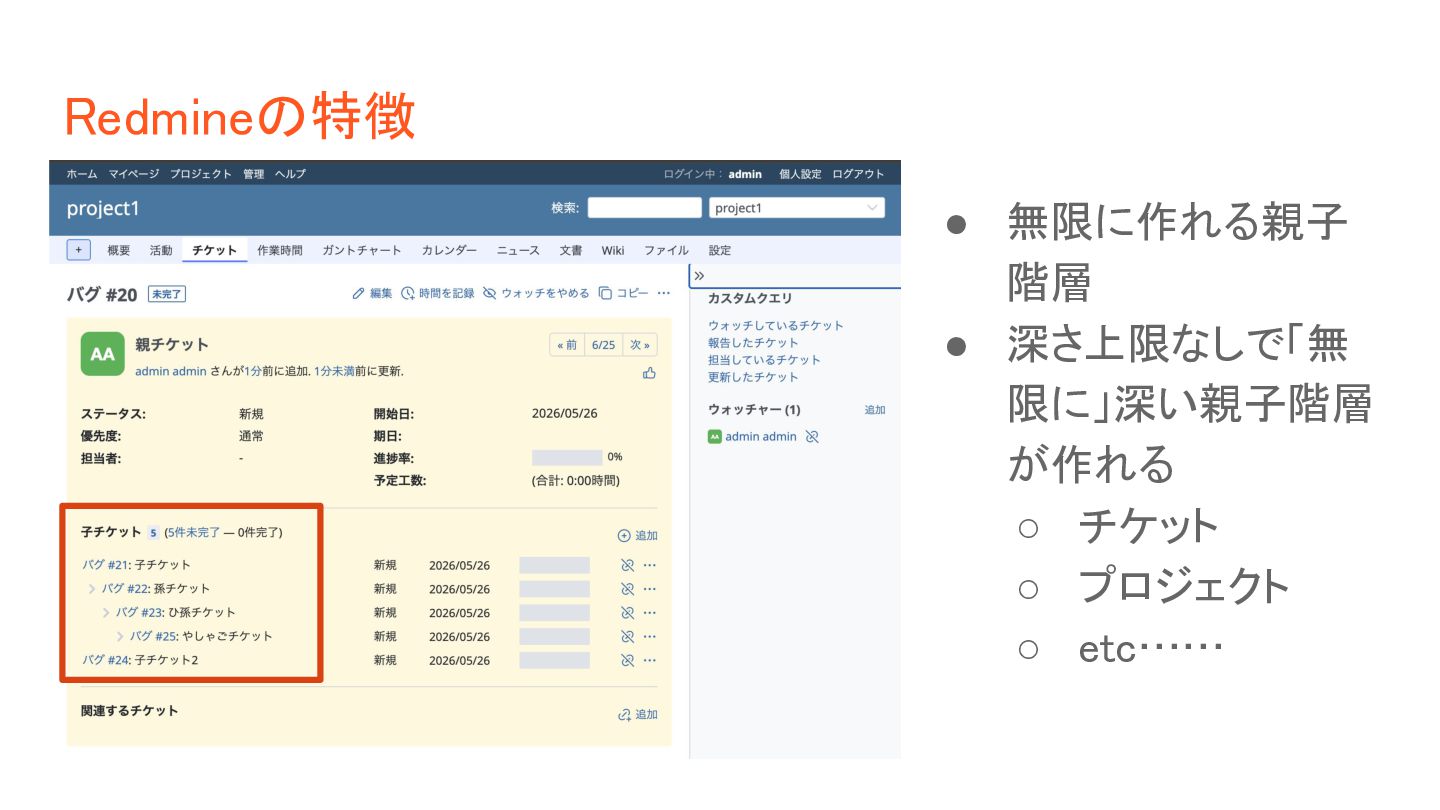This screenshot has width=1440, height=810.
Task: Click the thumbs-up like icon
Action: click(x=650, y=373)
